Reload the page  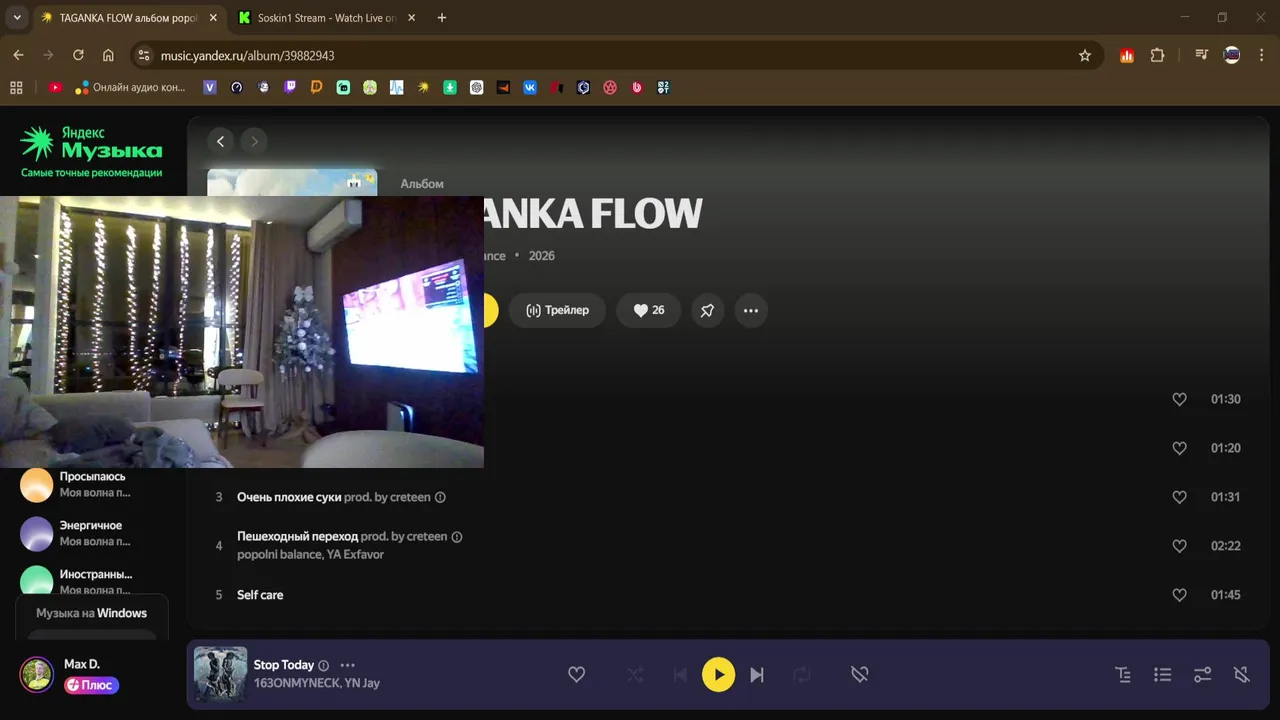[78, 56]
